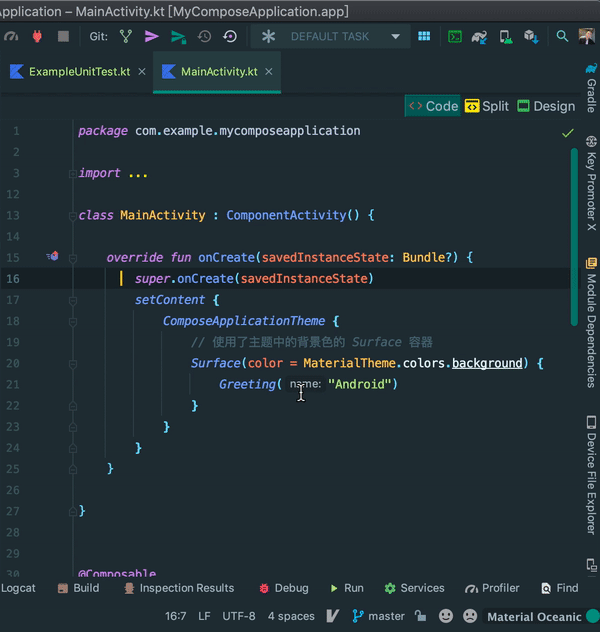Click the Search Everywhere magnifier icon
600x632 pixels.
562,36
